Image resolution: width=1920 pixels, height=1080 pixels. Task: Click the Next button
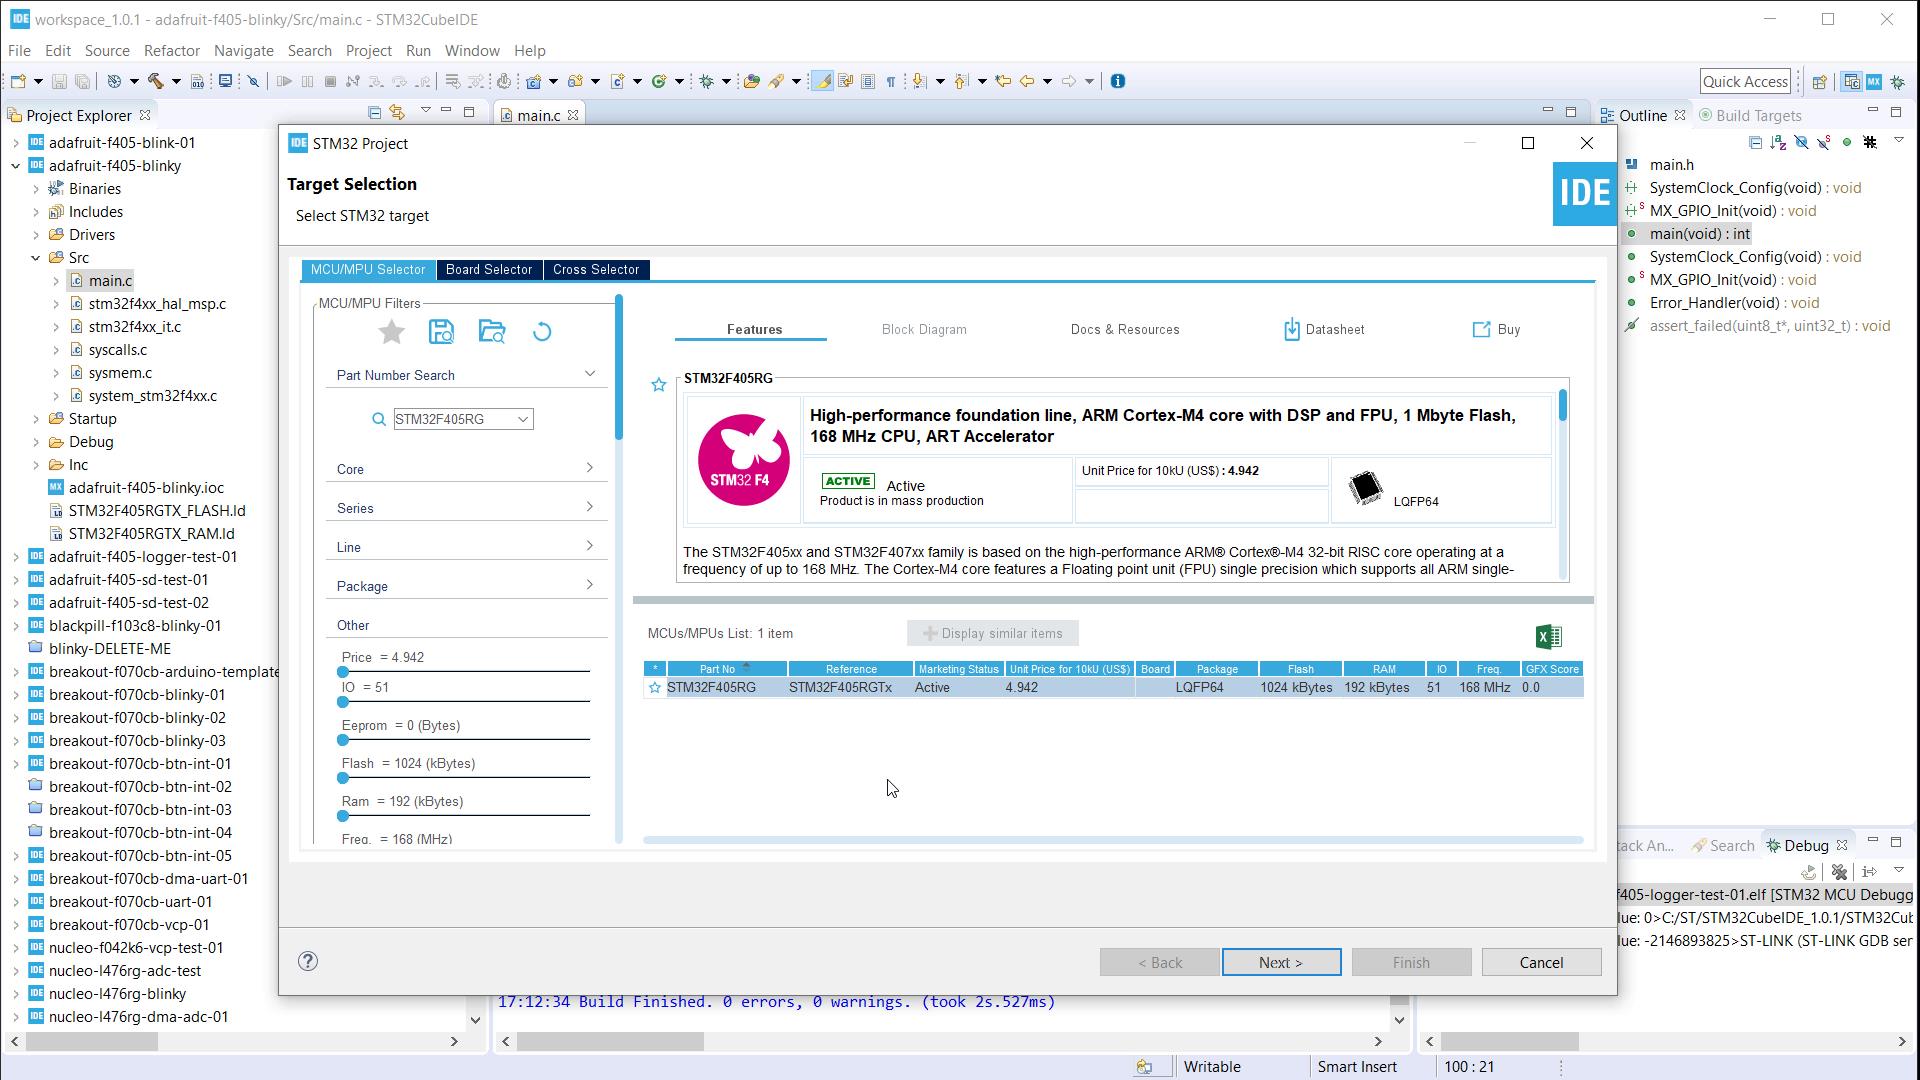coord(1281,963)
